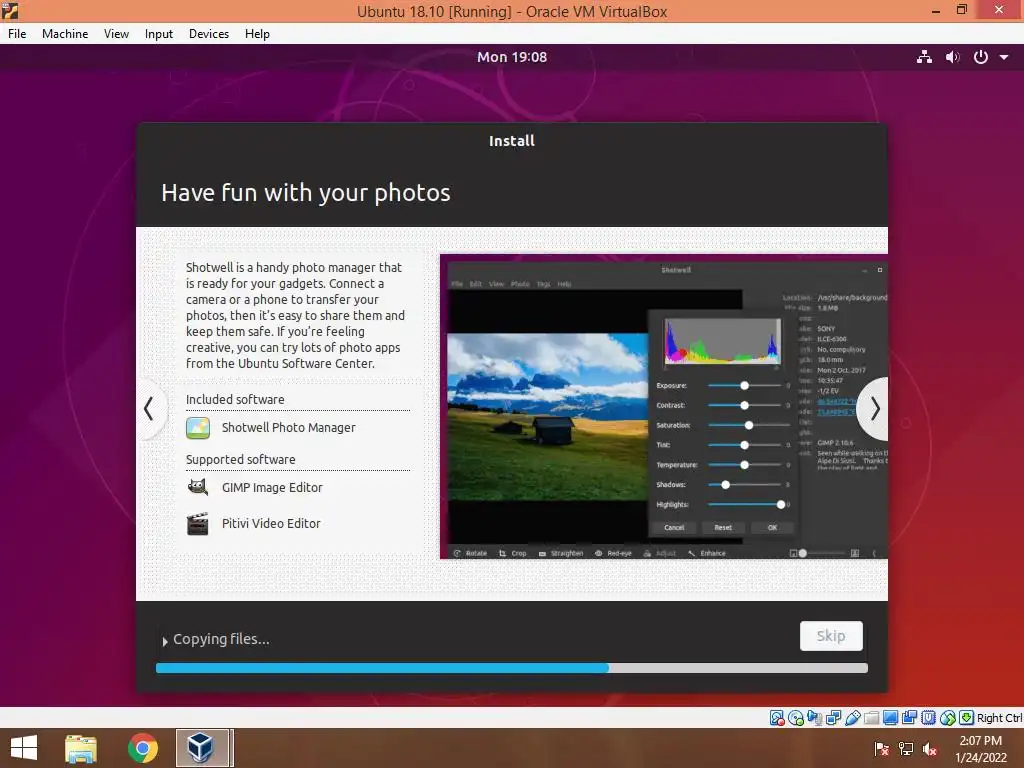Viewport: 1024px width, 768px height.
Task: Click the VirtualBox optical drive status icon
Action: [x=795, y=718]
